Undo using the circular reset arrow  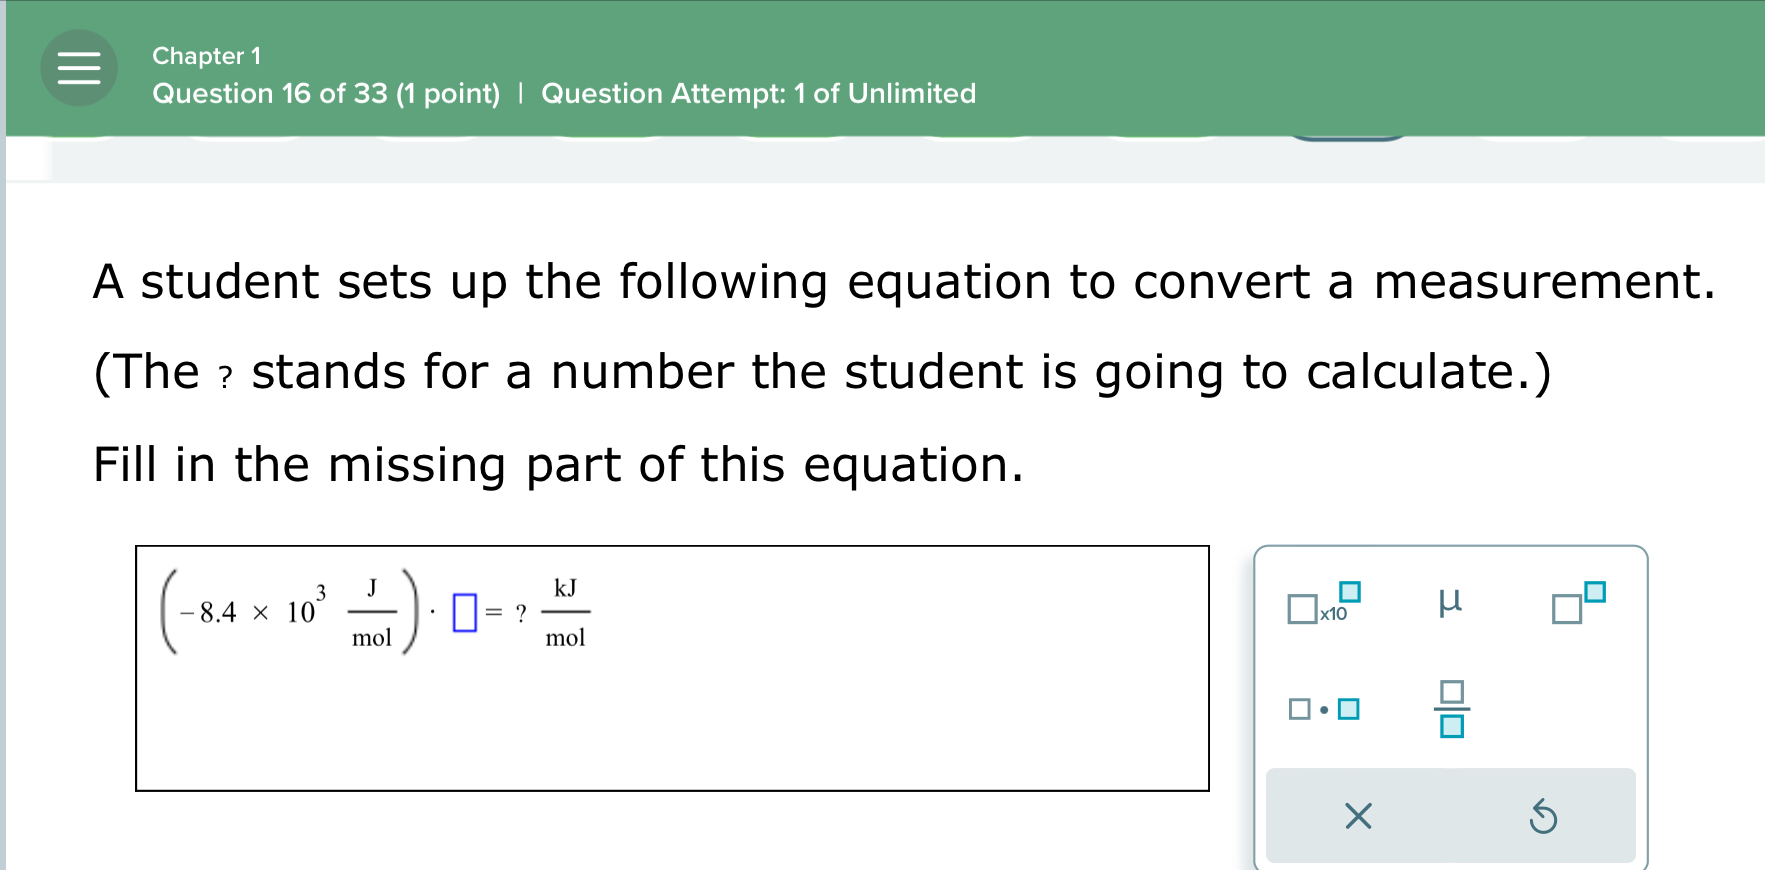click(1544, 817)
